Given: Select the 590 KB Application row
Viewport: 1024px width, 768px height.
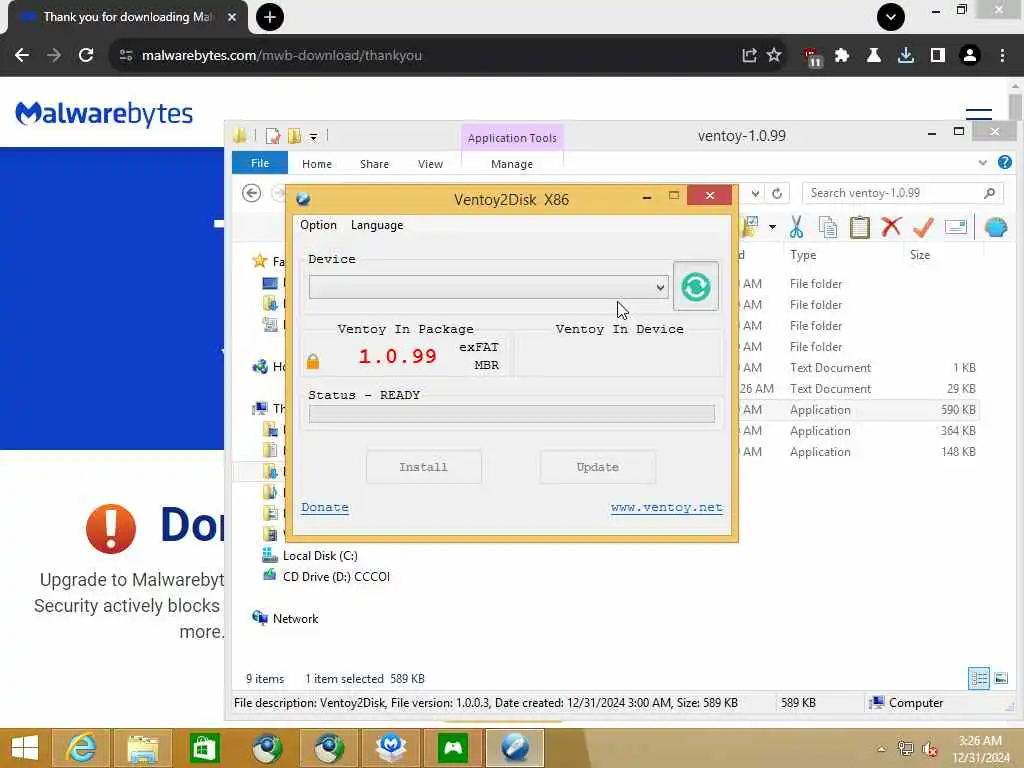Looking at the screenshot, I should (859, 409).
